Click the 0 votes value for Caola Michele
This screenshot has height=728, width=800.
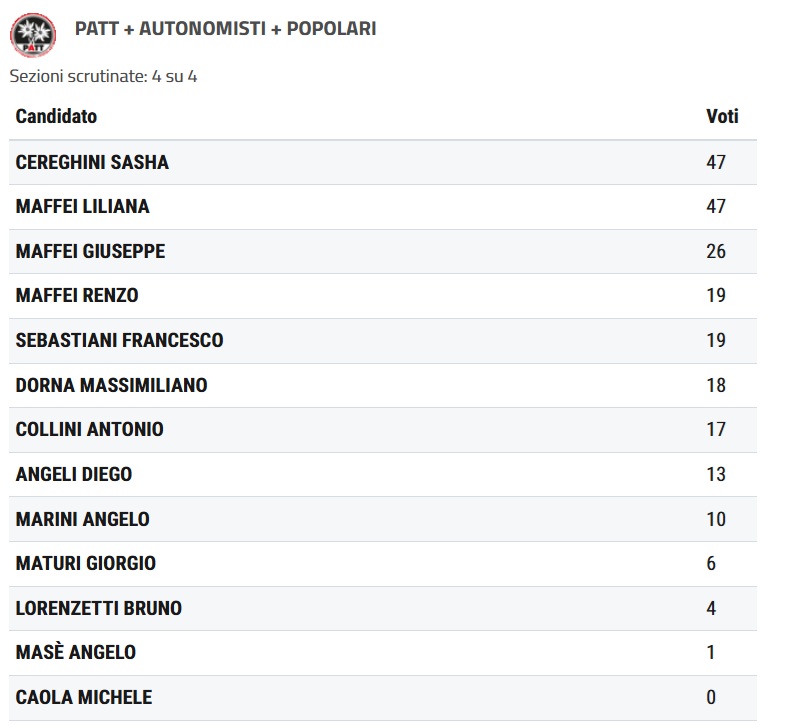pos(711,697)
